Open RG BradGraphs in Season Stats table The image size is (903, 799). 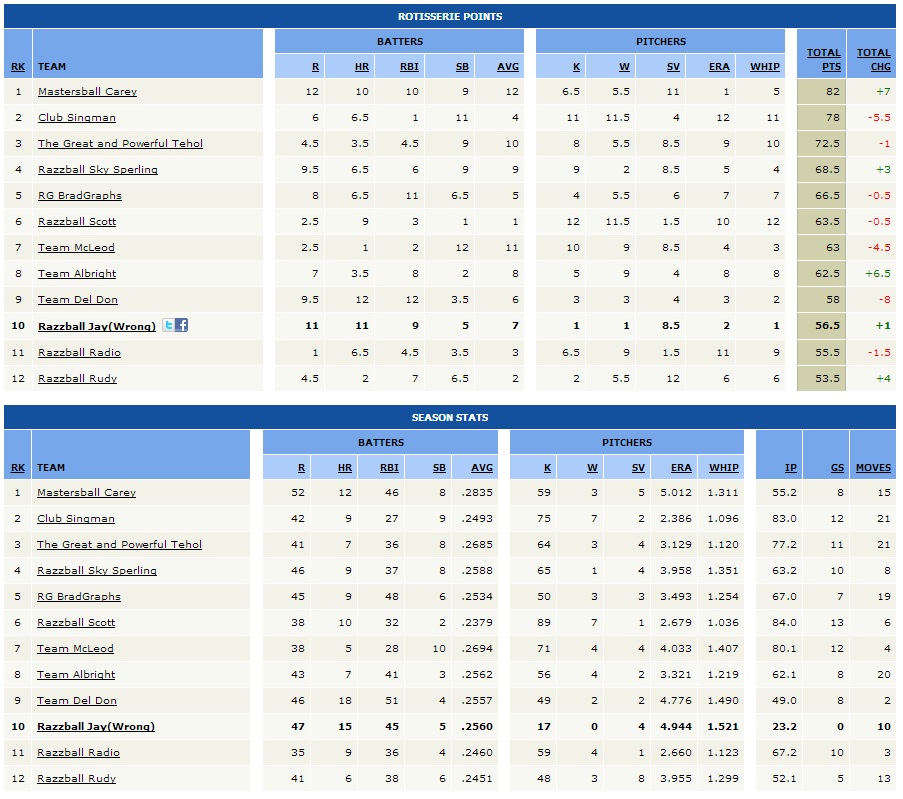(79, 596)
